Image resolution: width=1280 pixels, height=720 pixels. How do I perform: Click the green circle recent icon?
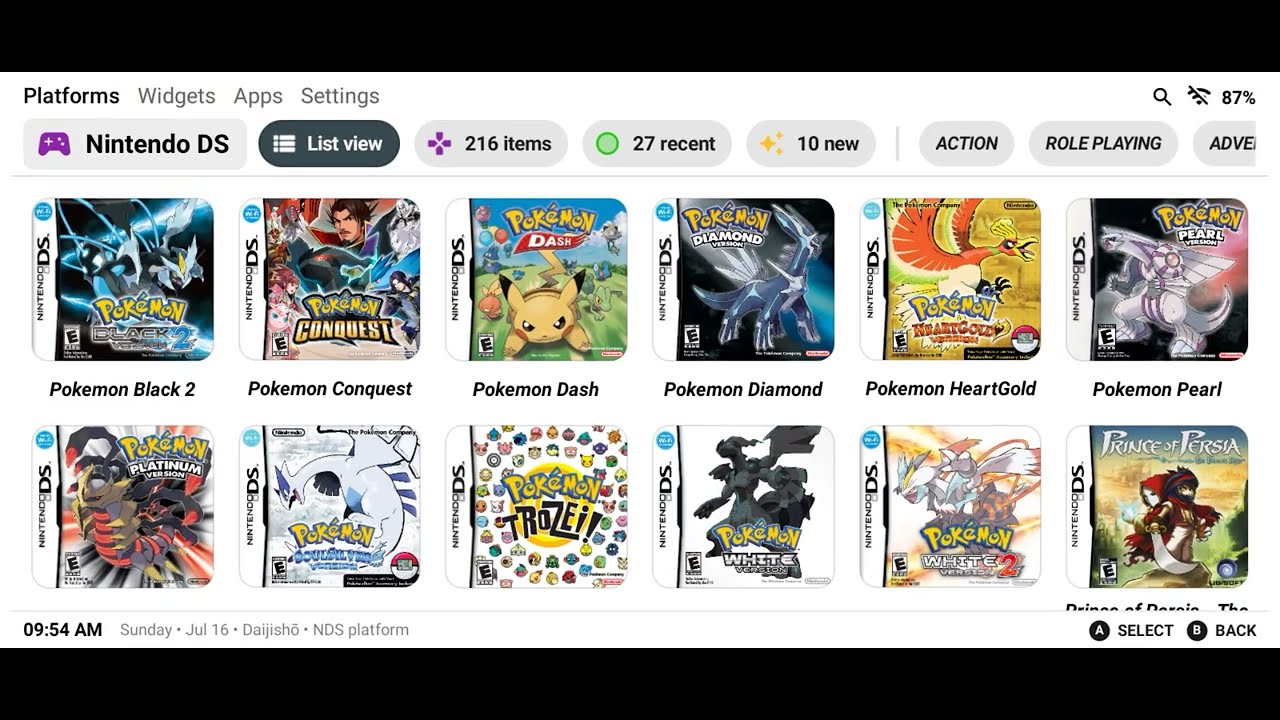point(607,144)
